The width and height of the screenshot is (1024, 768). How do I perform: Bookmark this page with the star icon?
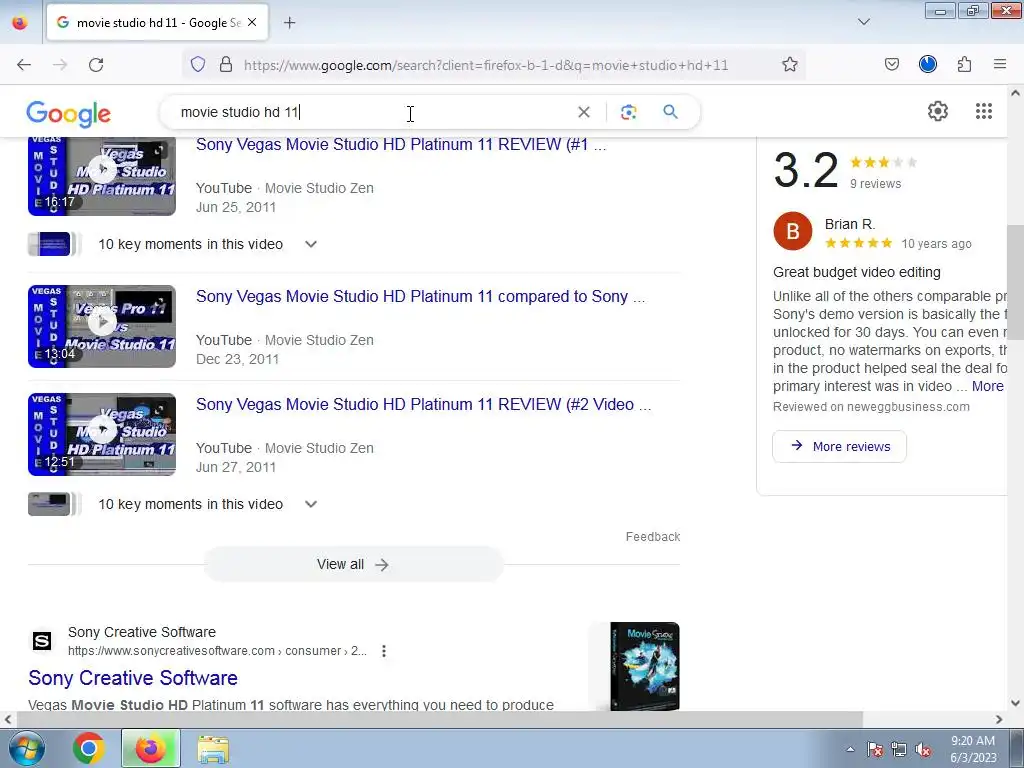(790, 64)
